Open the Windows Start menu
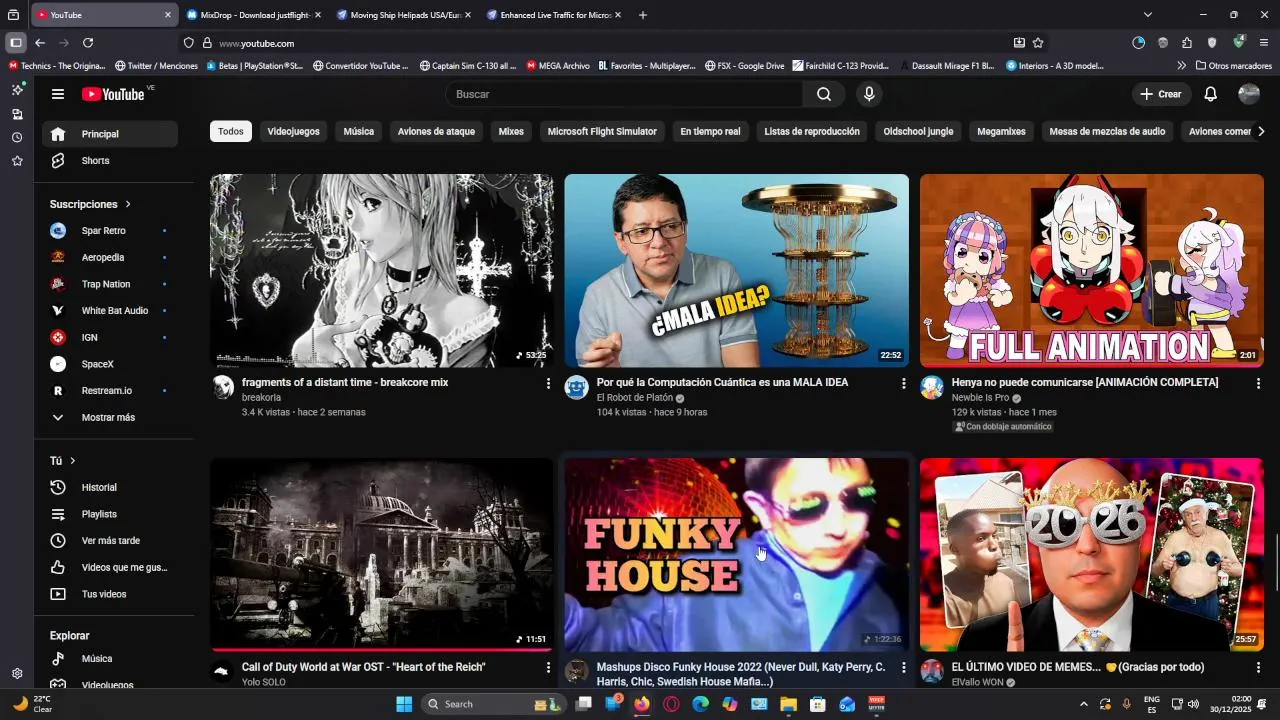The width and height of the screenshot is (1280, 720). 404,704
